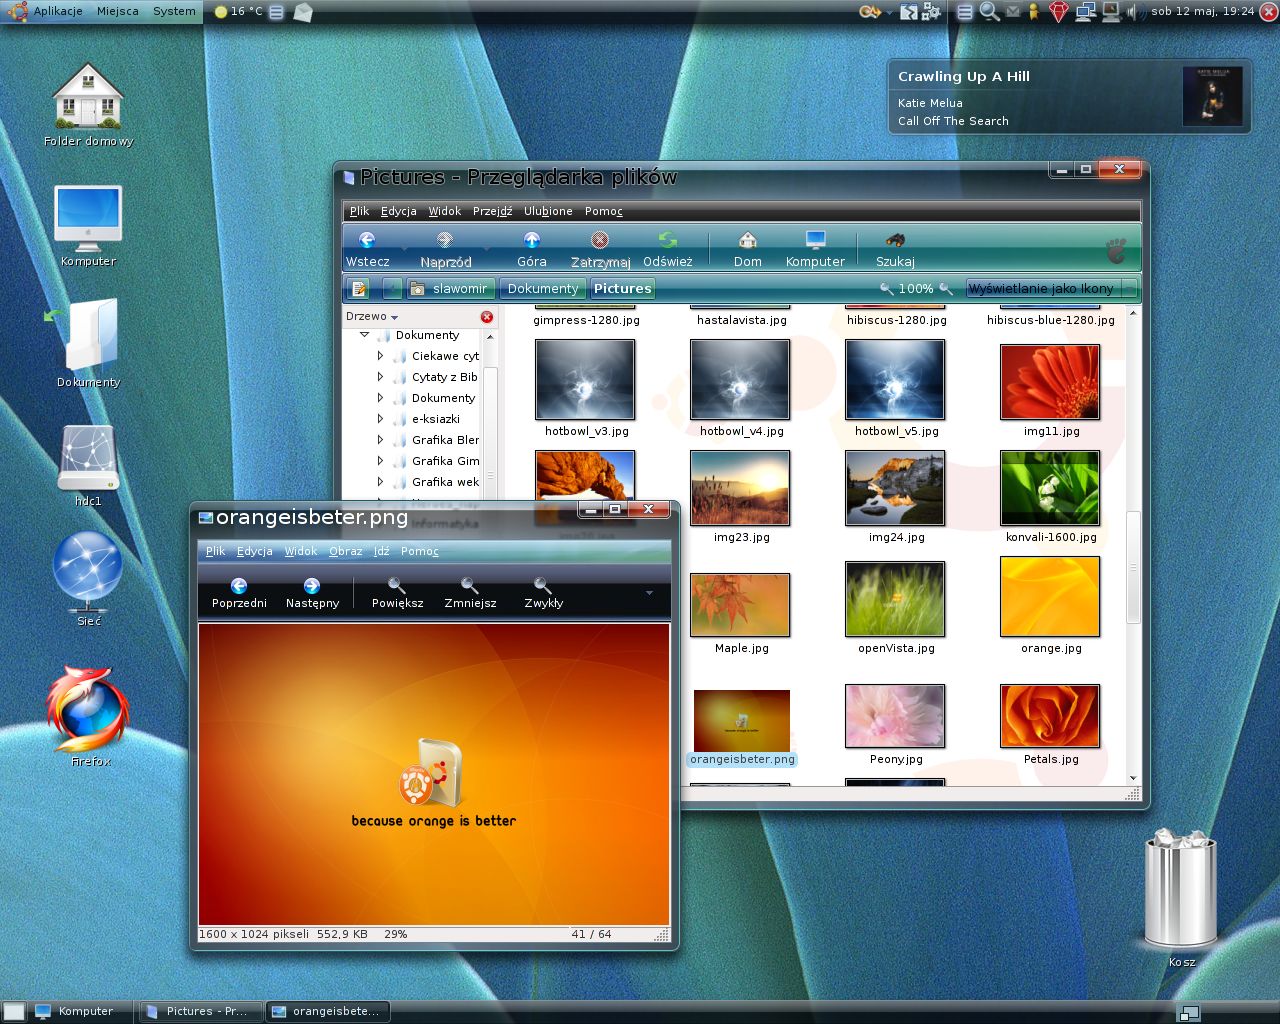Launch Firefox from desktop icon
Image resolution: width=1280 pixels, height=1024 pixels.
pyautogui.click(x=88, y=709)
